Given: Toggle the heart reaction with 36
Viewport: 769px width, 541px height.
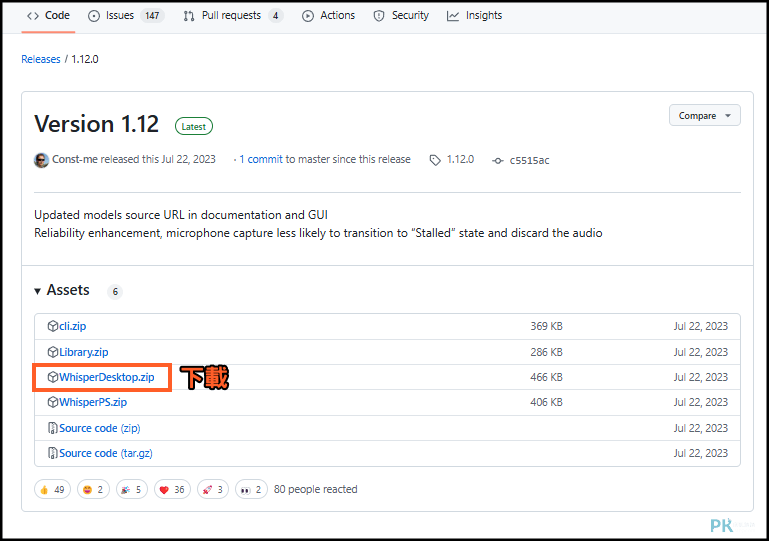Looking at the screenshot, I should coord(172,489).
